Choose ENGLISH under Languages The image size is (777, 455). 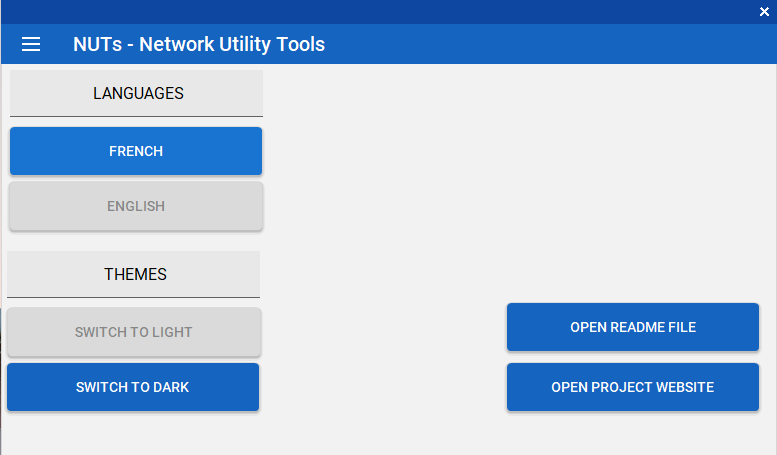[136, 206]
